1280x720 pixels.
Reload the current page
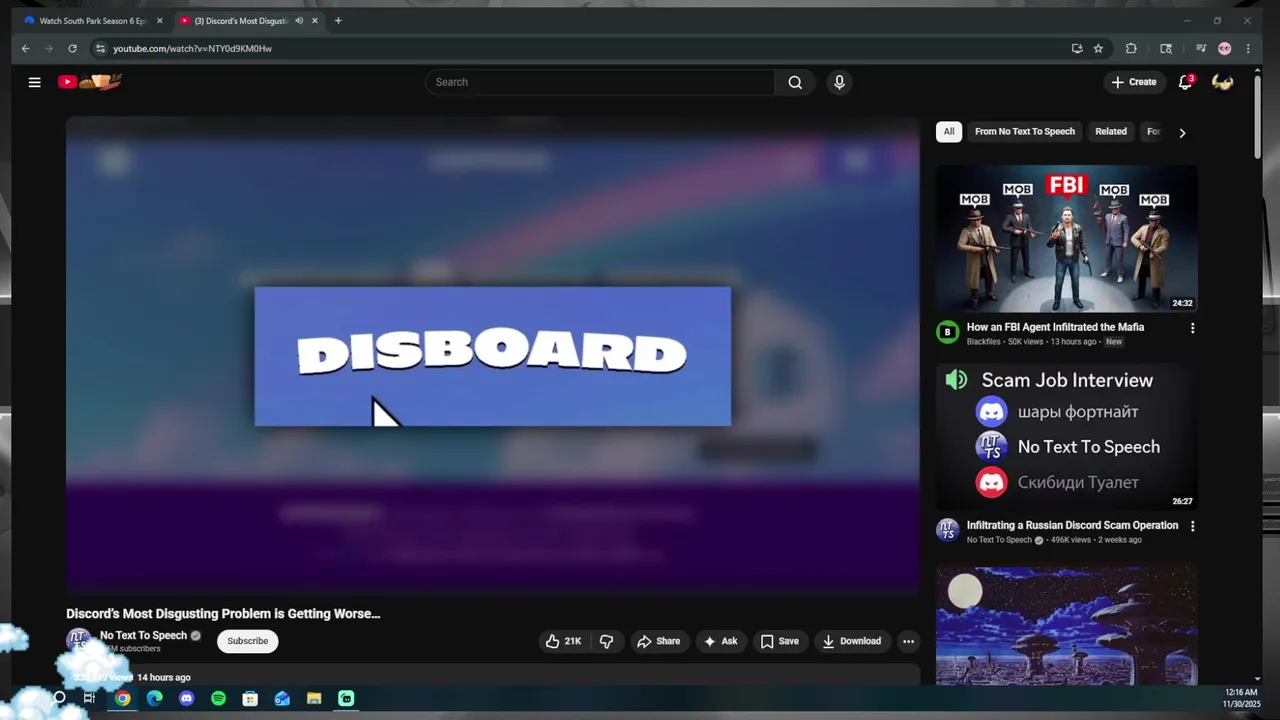72,48
